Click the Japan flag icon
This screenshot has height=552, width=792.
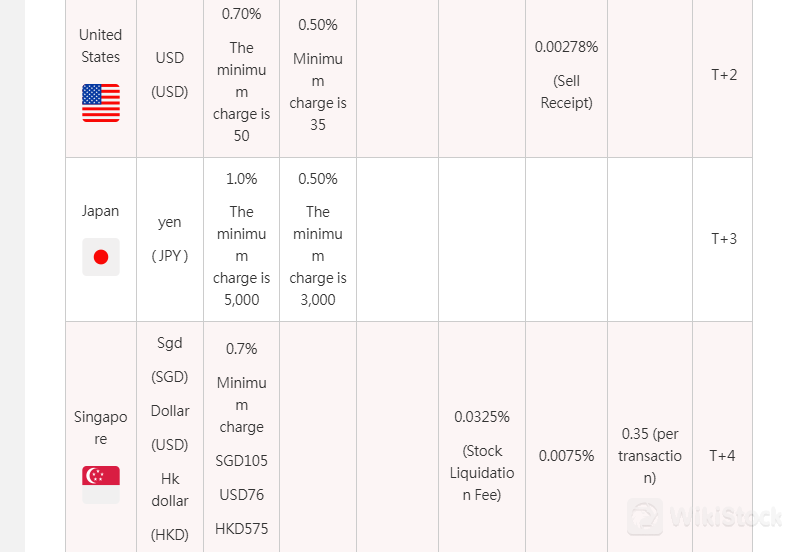101,257
